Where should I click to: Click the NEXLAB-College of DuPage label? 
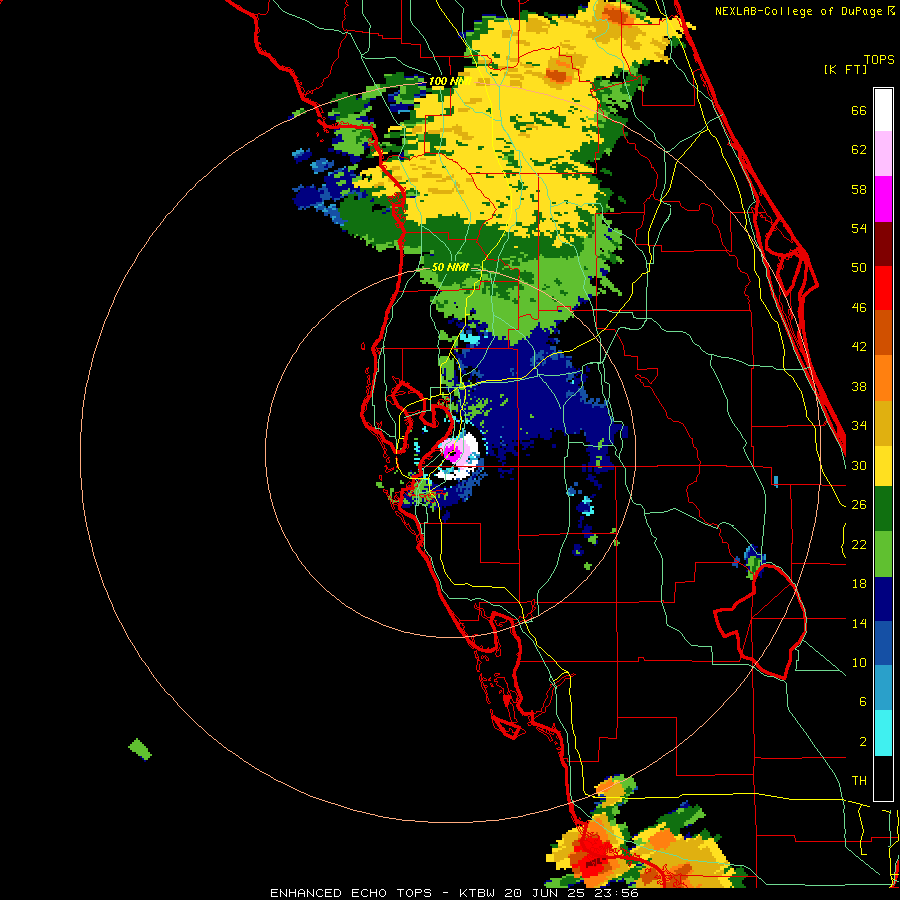coord(798,11)
